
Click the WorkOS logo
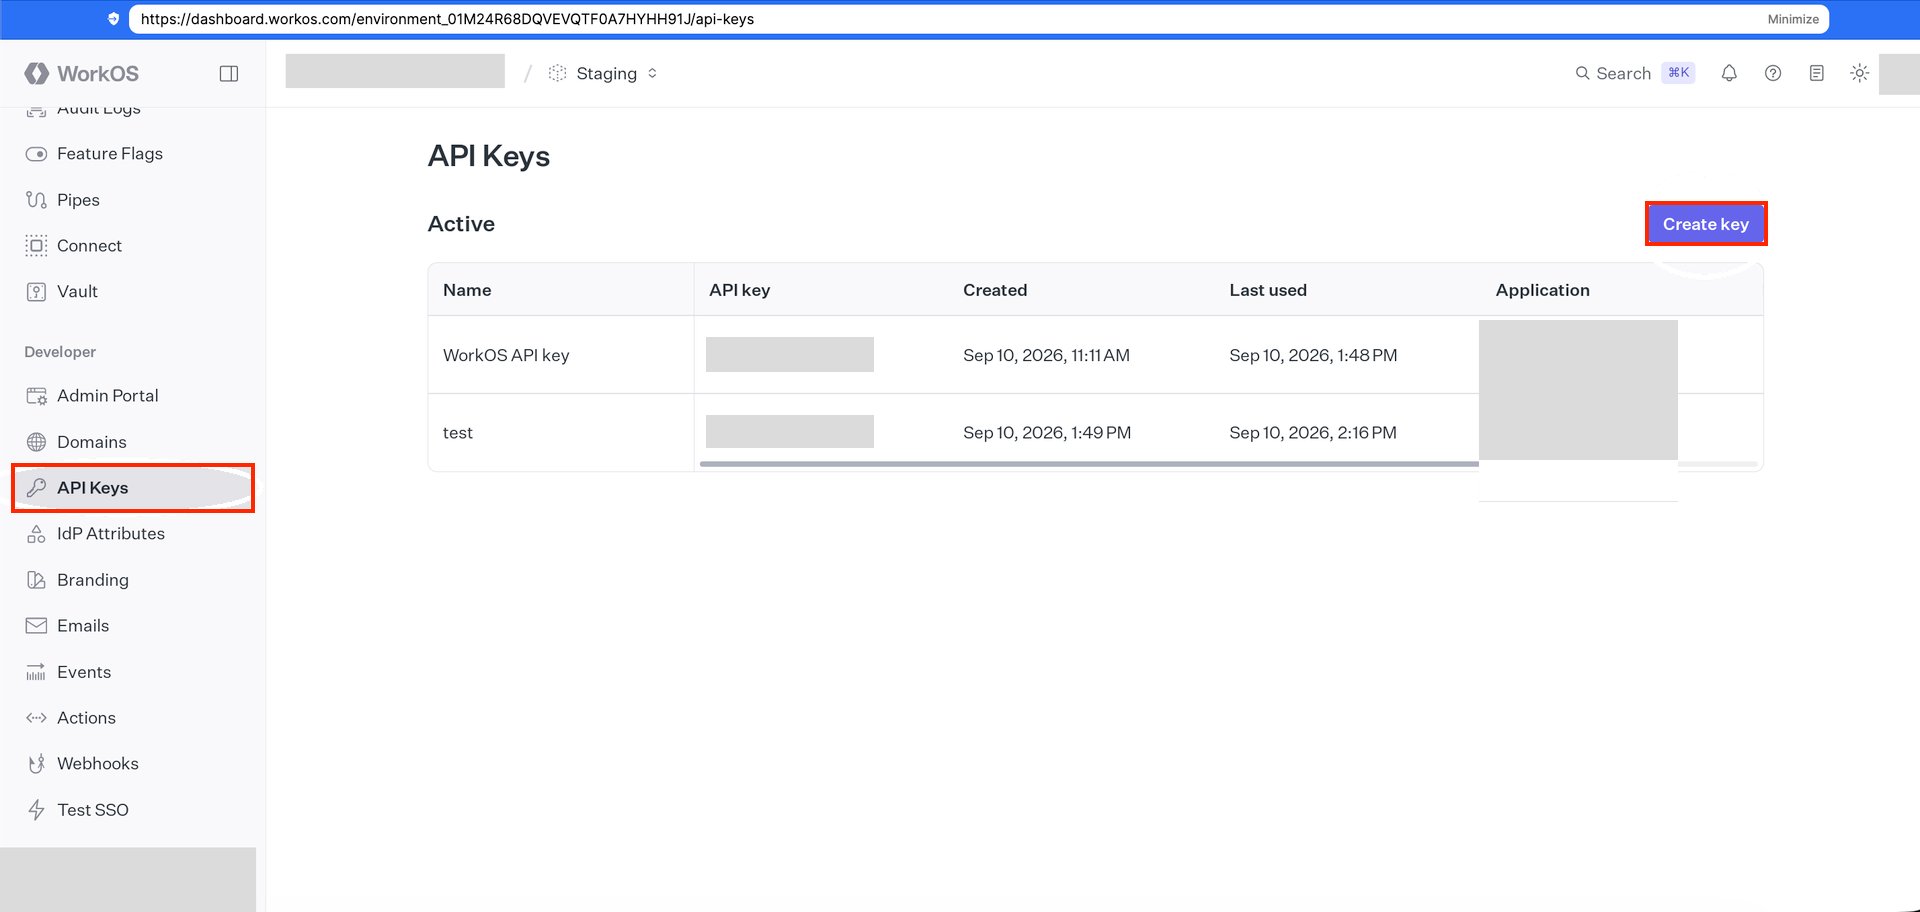tap(82, 73)
